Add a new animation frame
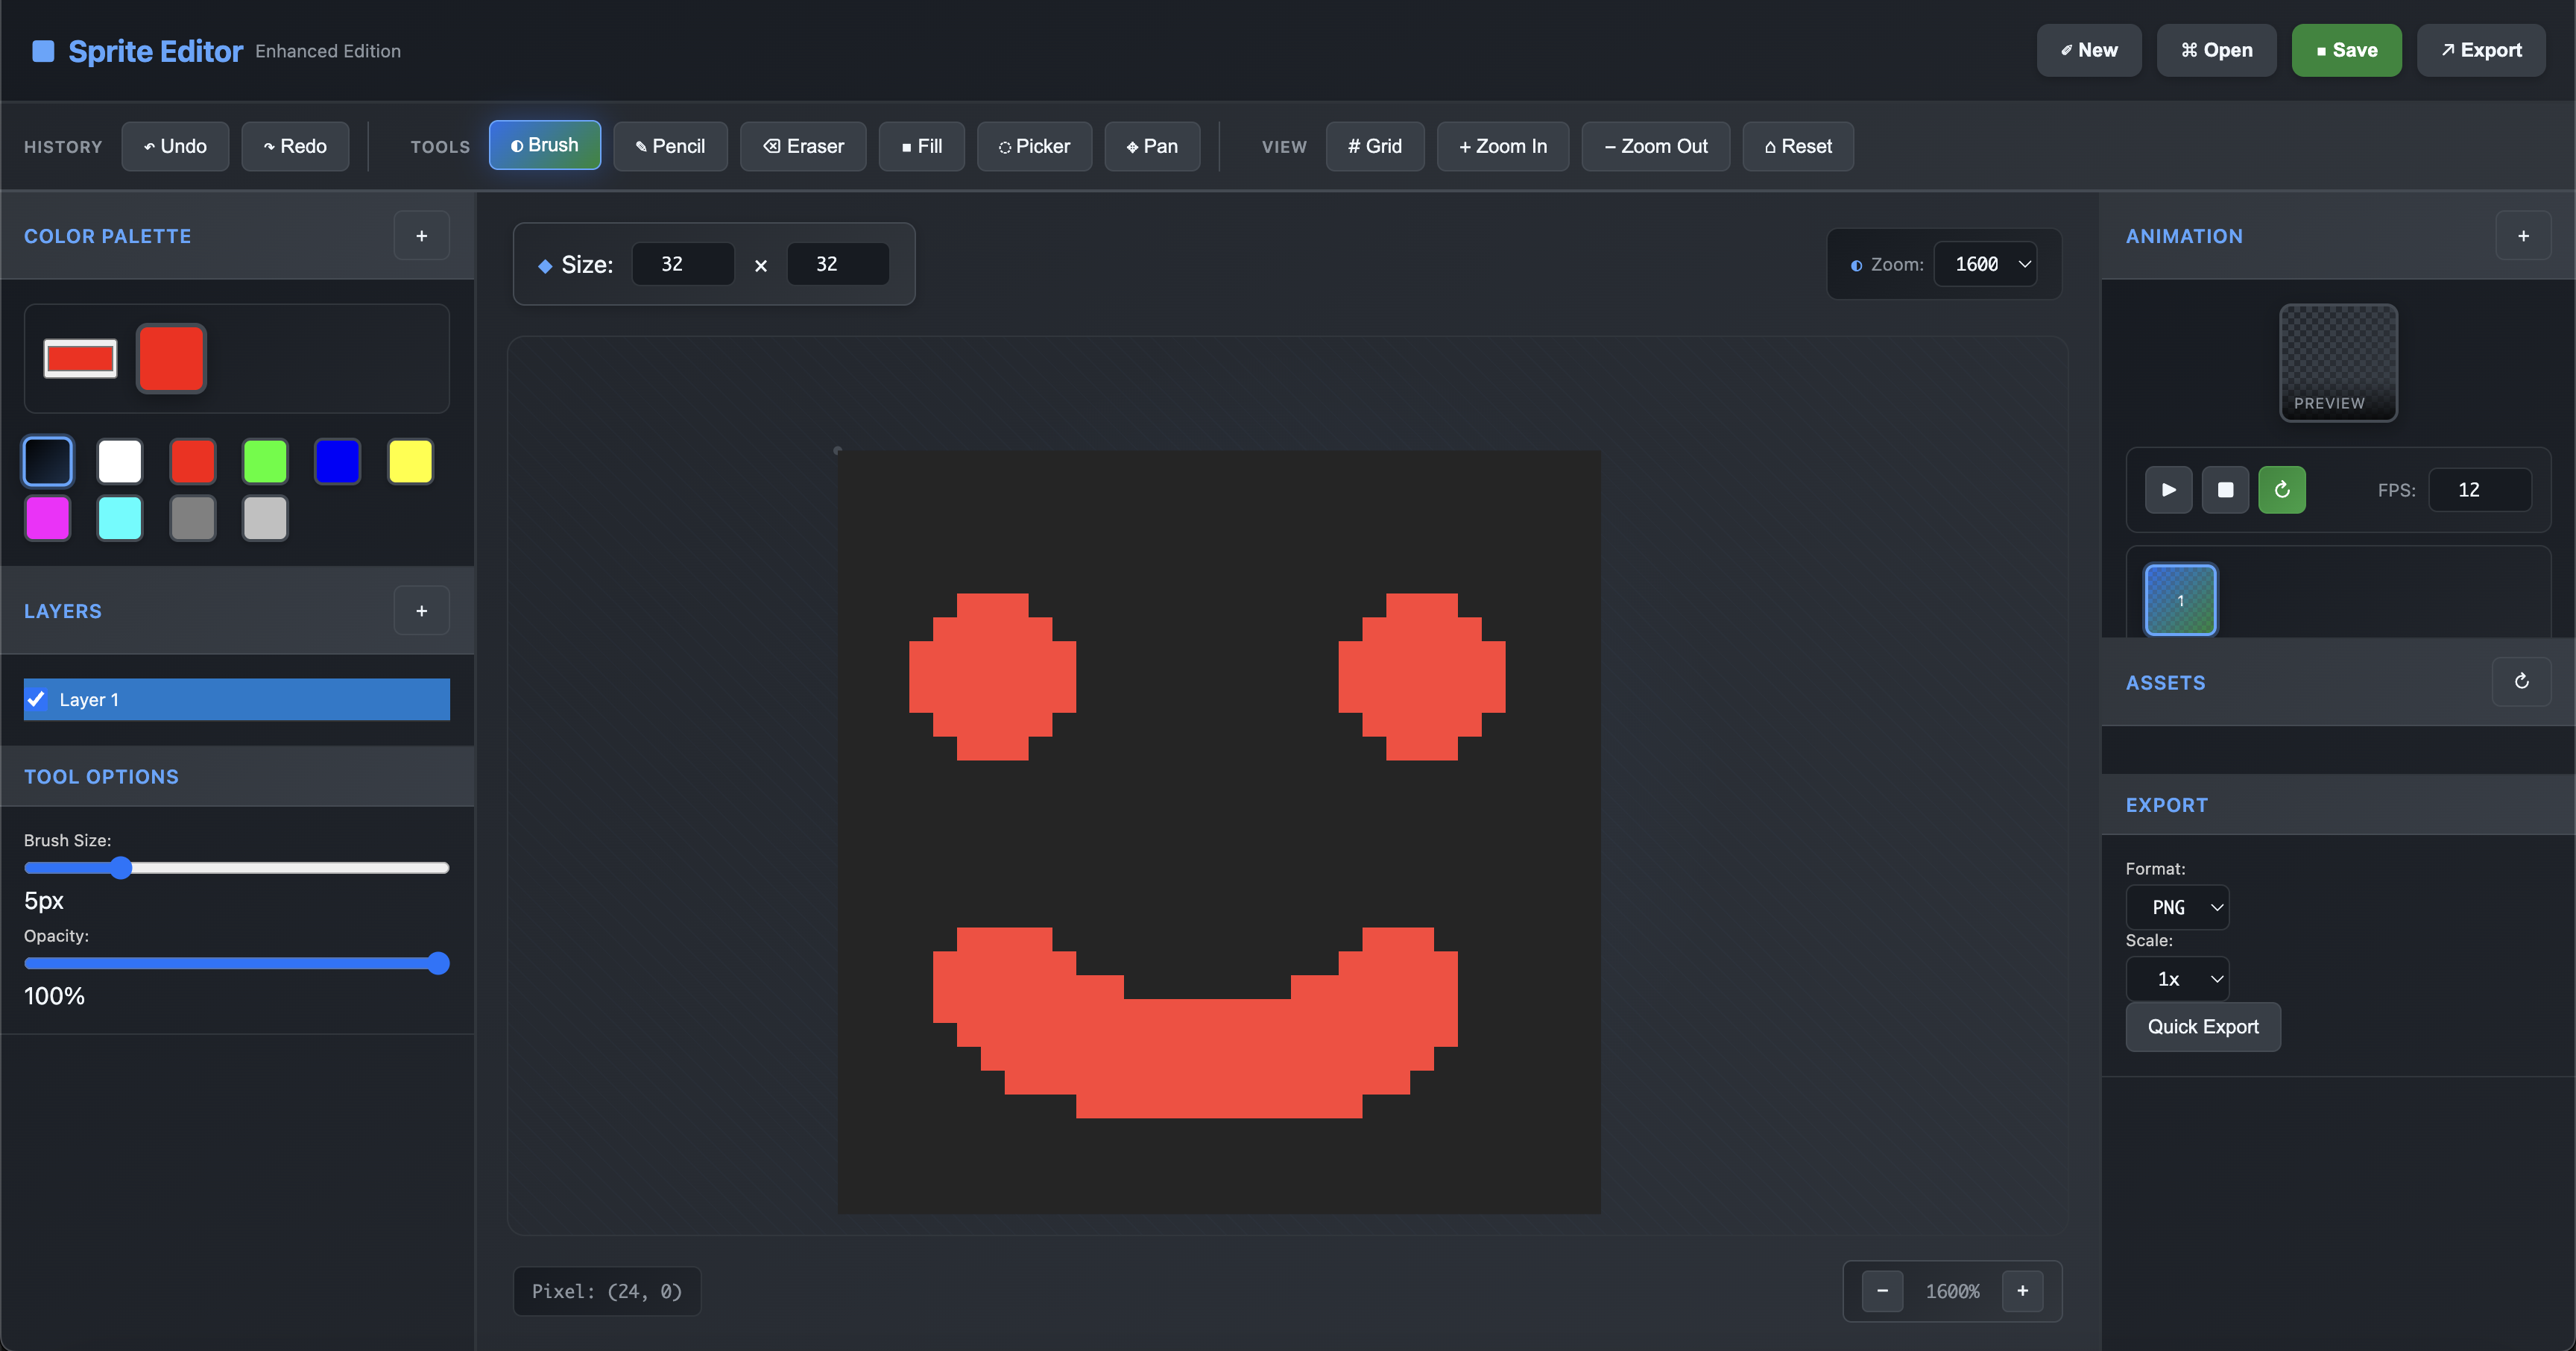Screen dimensions: 2576x1351 (2523, 236)
